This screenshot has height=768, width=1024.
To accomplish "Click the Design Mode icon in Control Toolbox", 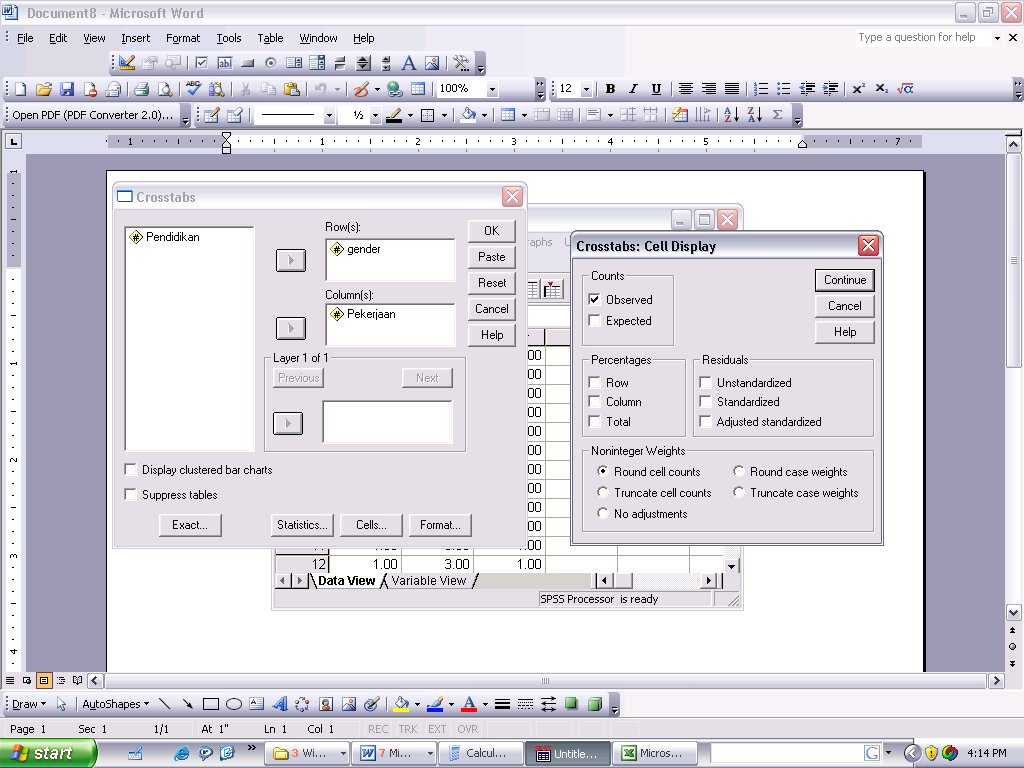I will tap(127, 63).
